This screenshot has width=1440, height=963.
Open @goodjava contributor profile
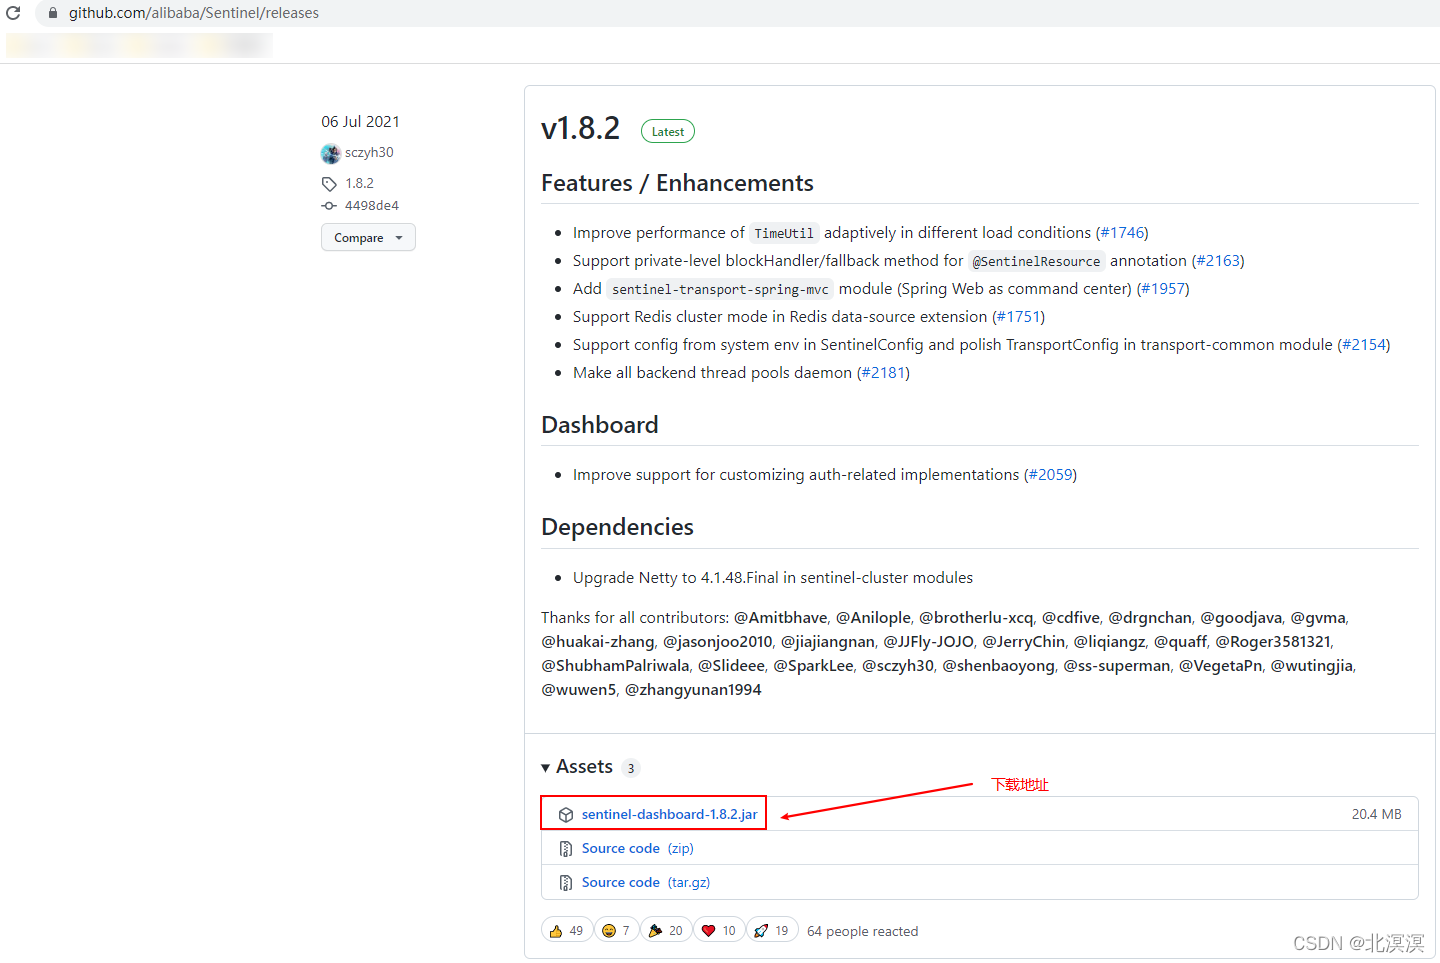point(1241,618)
